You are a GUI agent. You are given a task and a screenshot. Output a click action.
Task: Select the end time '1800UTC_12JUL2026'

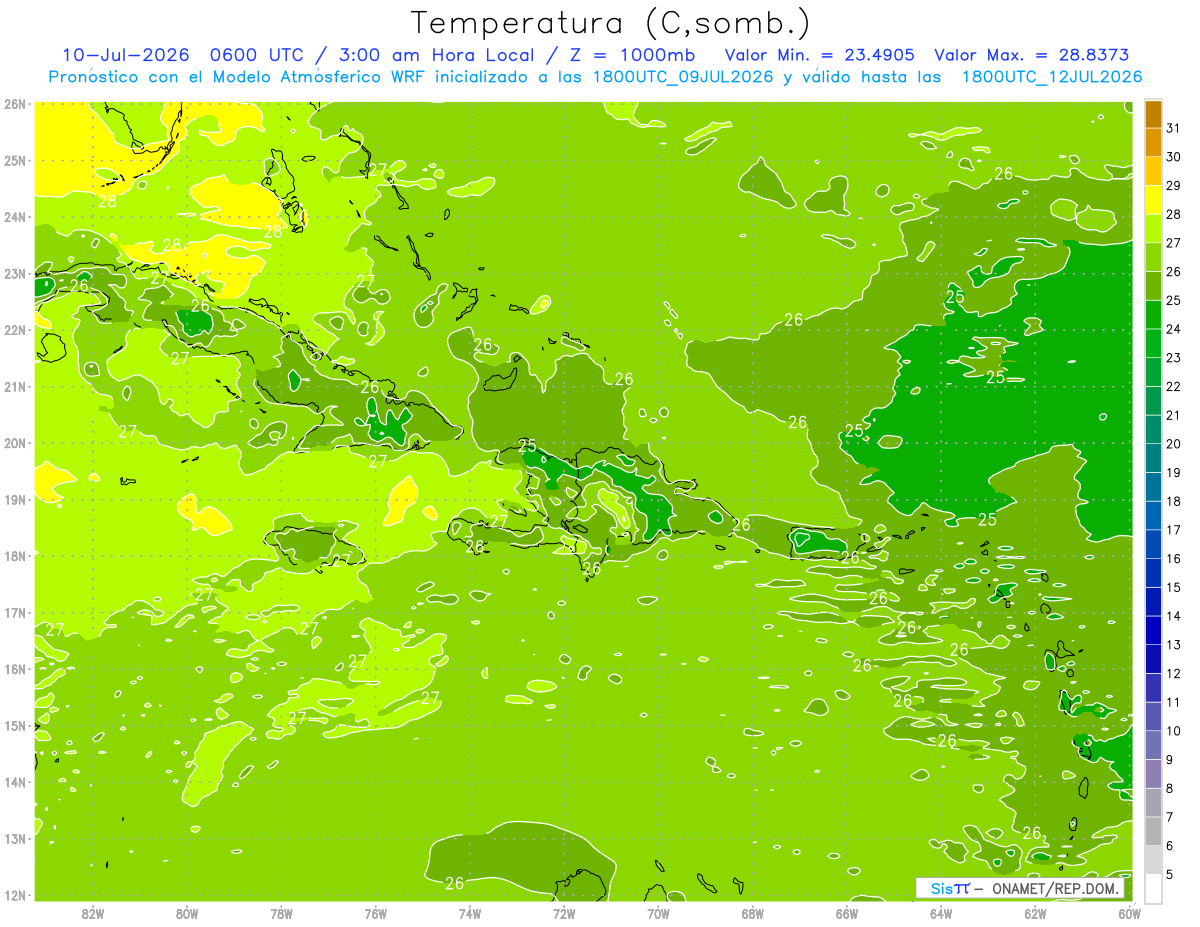[x=1052, y=76]
